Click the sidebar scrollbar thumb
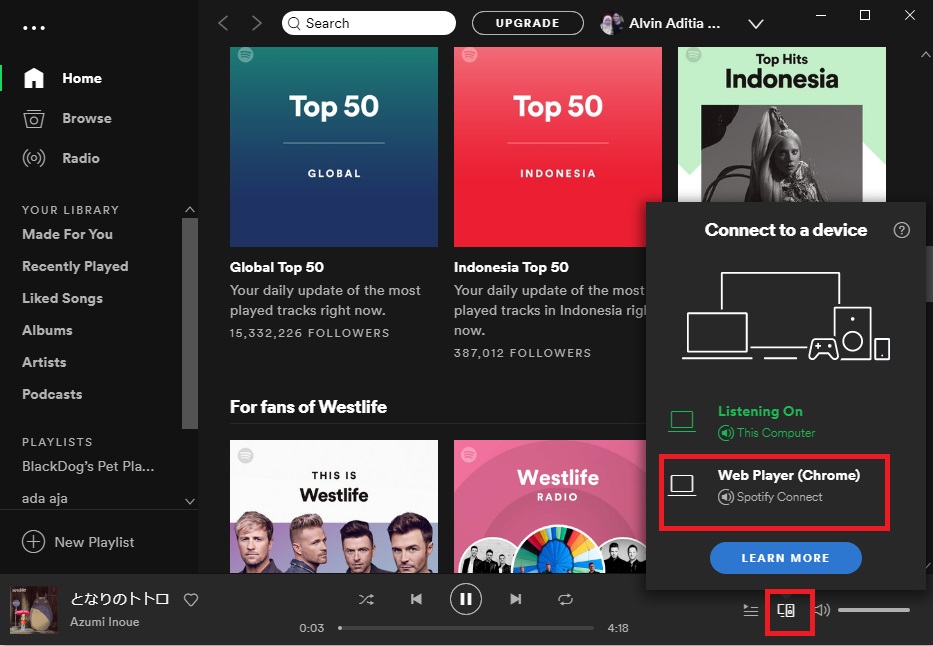 190,323
